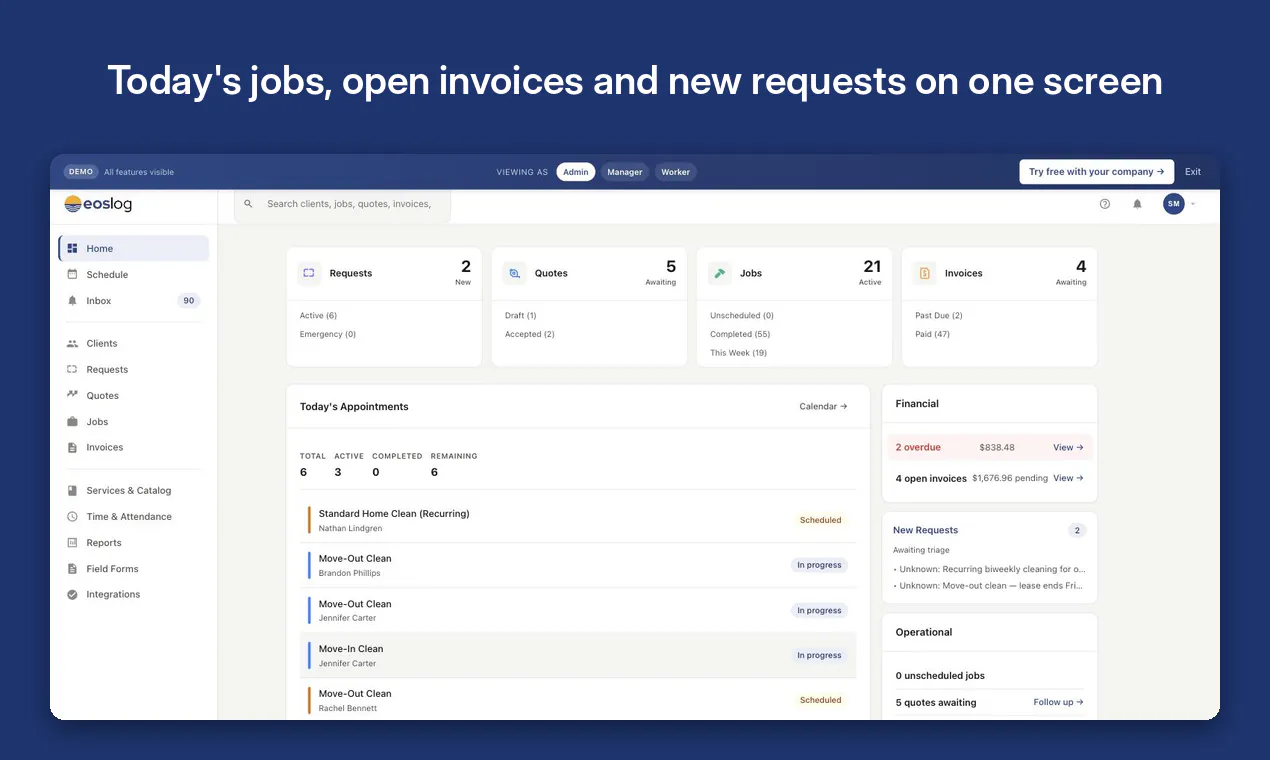Viewport: 1270px width, 760px height.
Task: Click the Quotes card icon
Action: (x=514, y=273)
